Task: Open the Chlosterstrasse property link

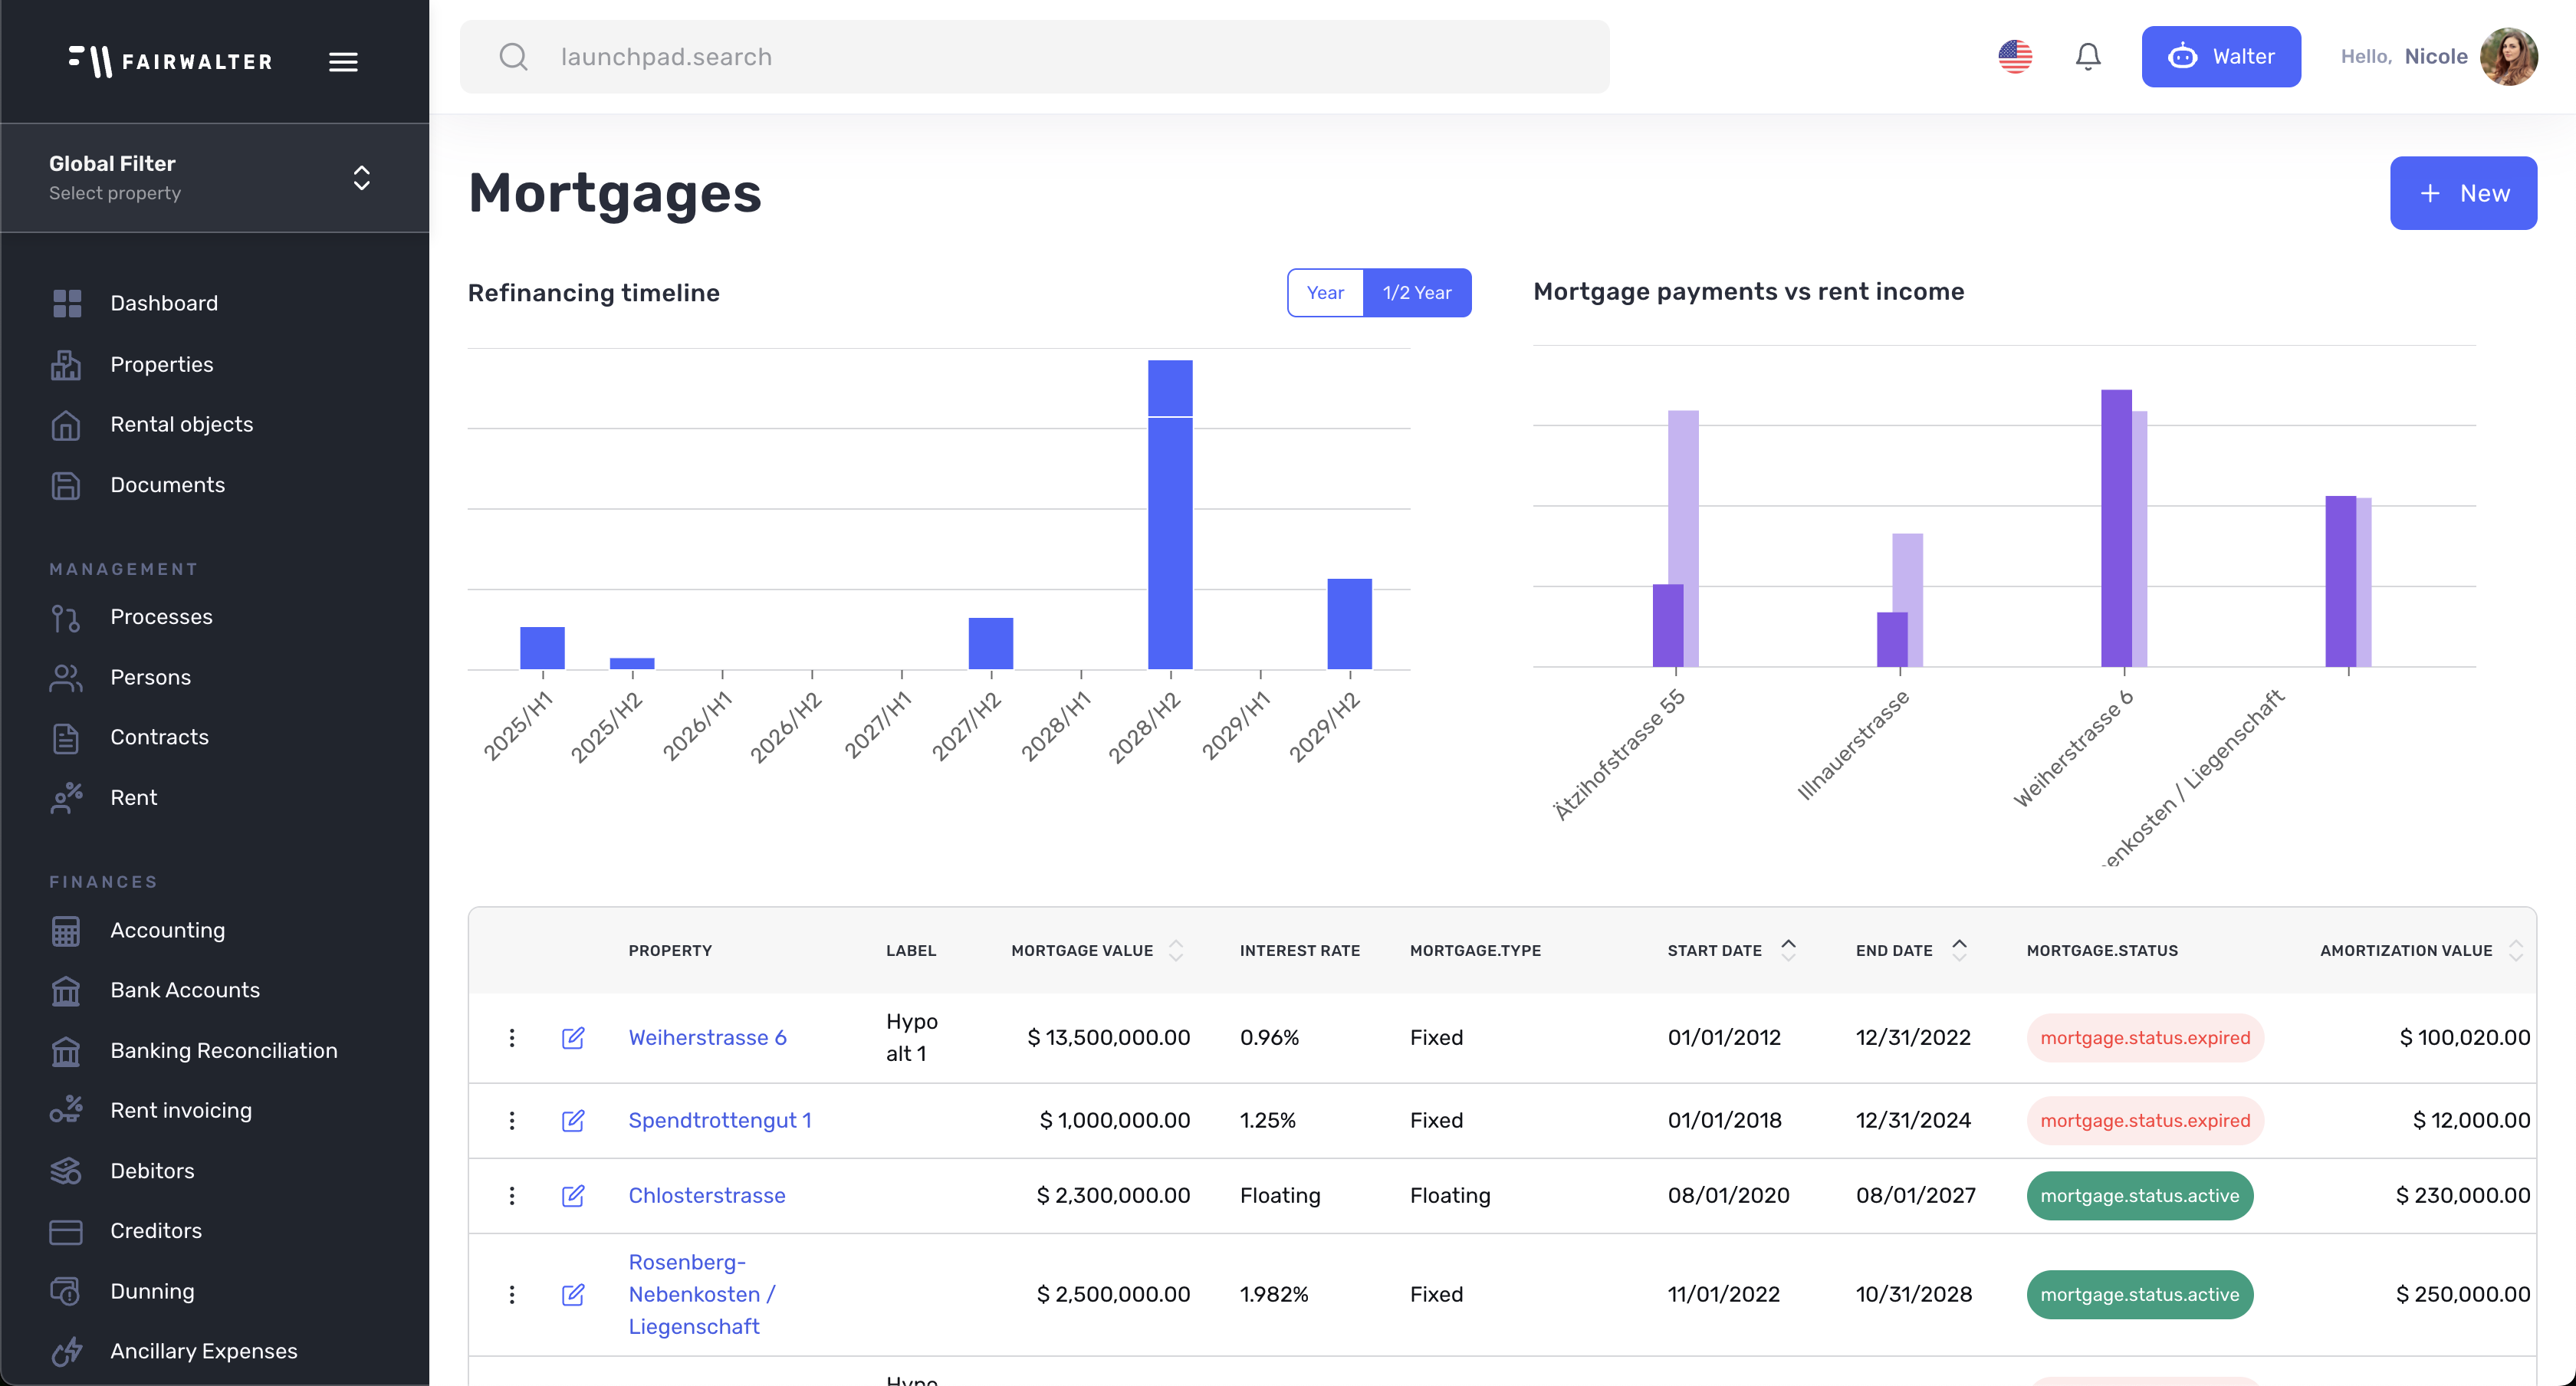Action: [x=706, y=1196]
